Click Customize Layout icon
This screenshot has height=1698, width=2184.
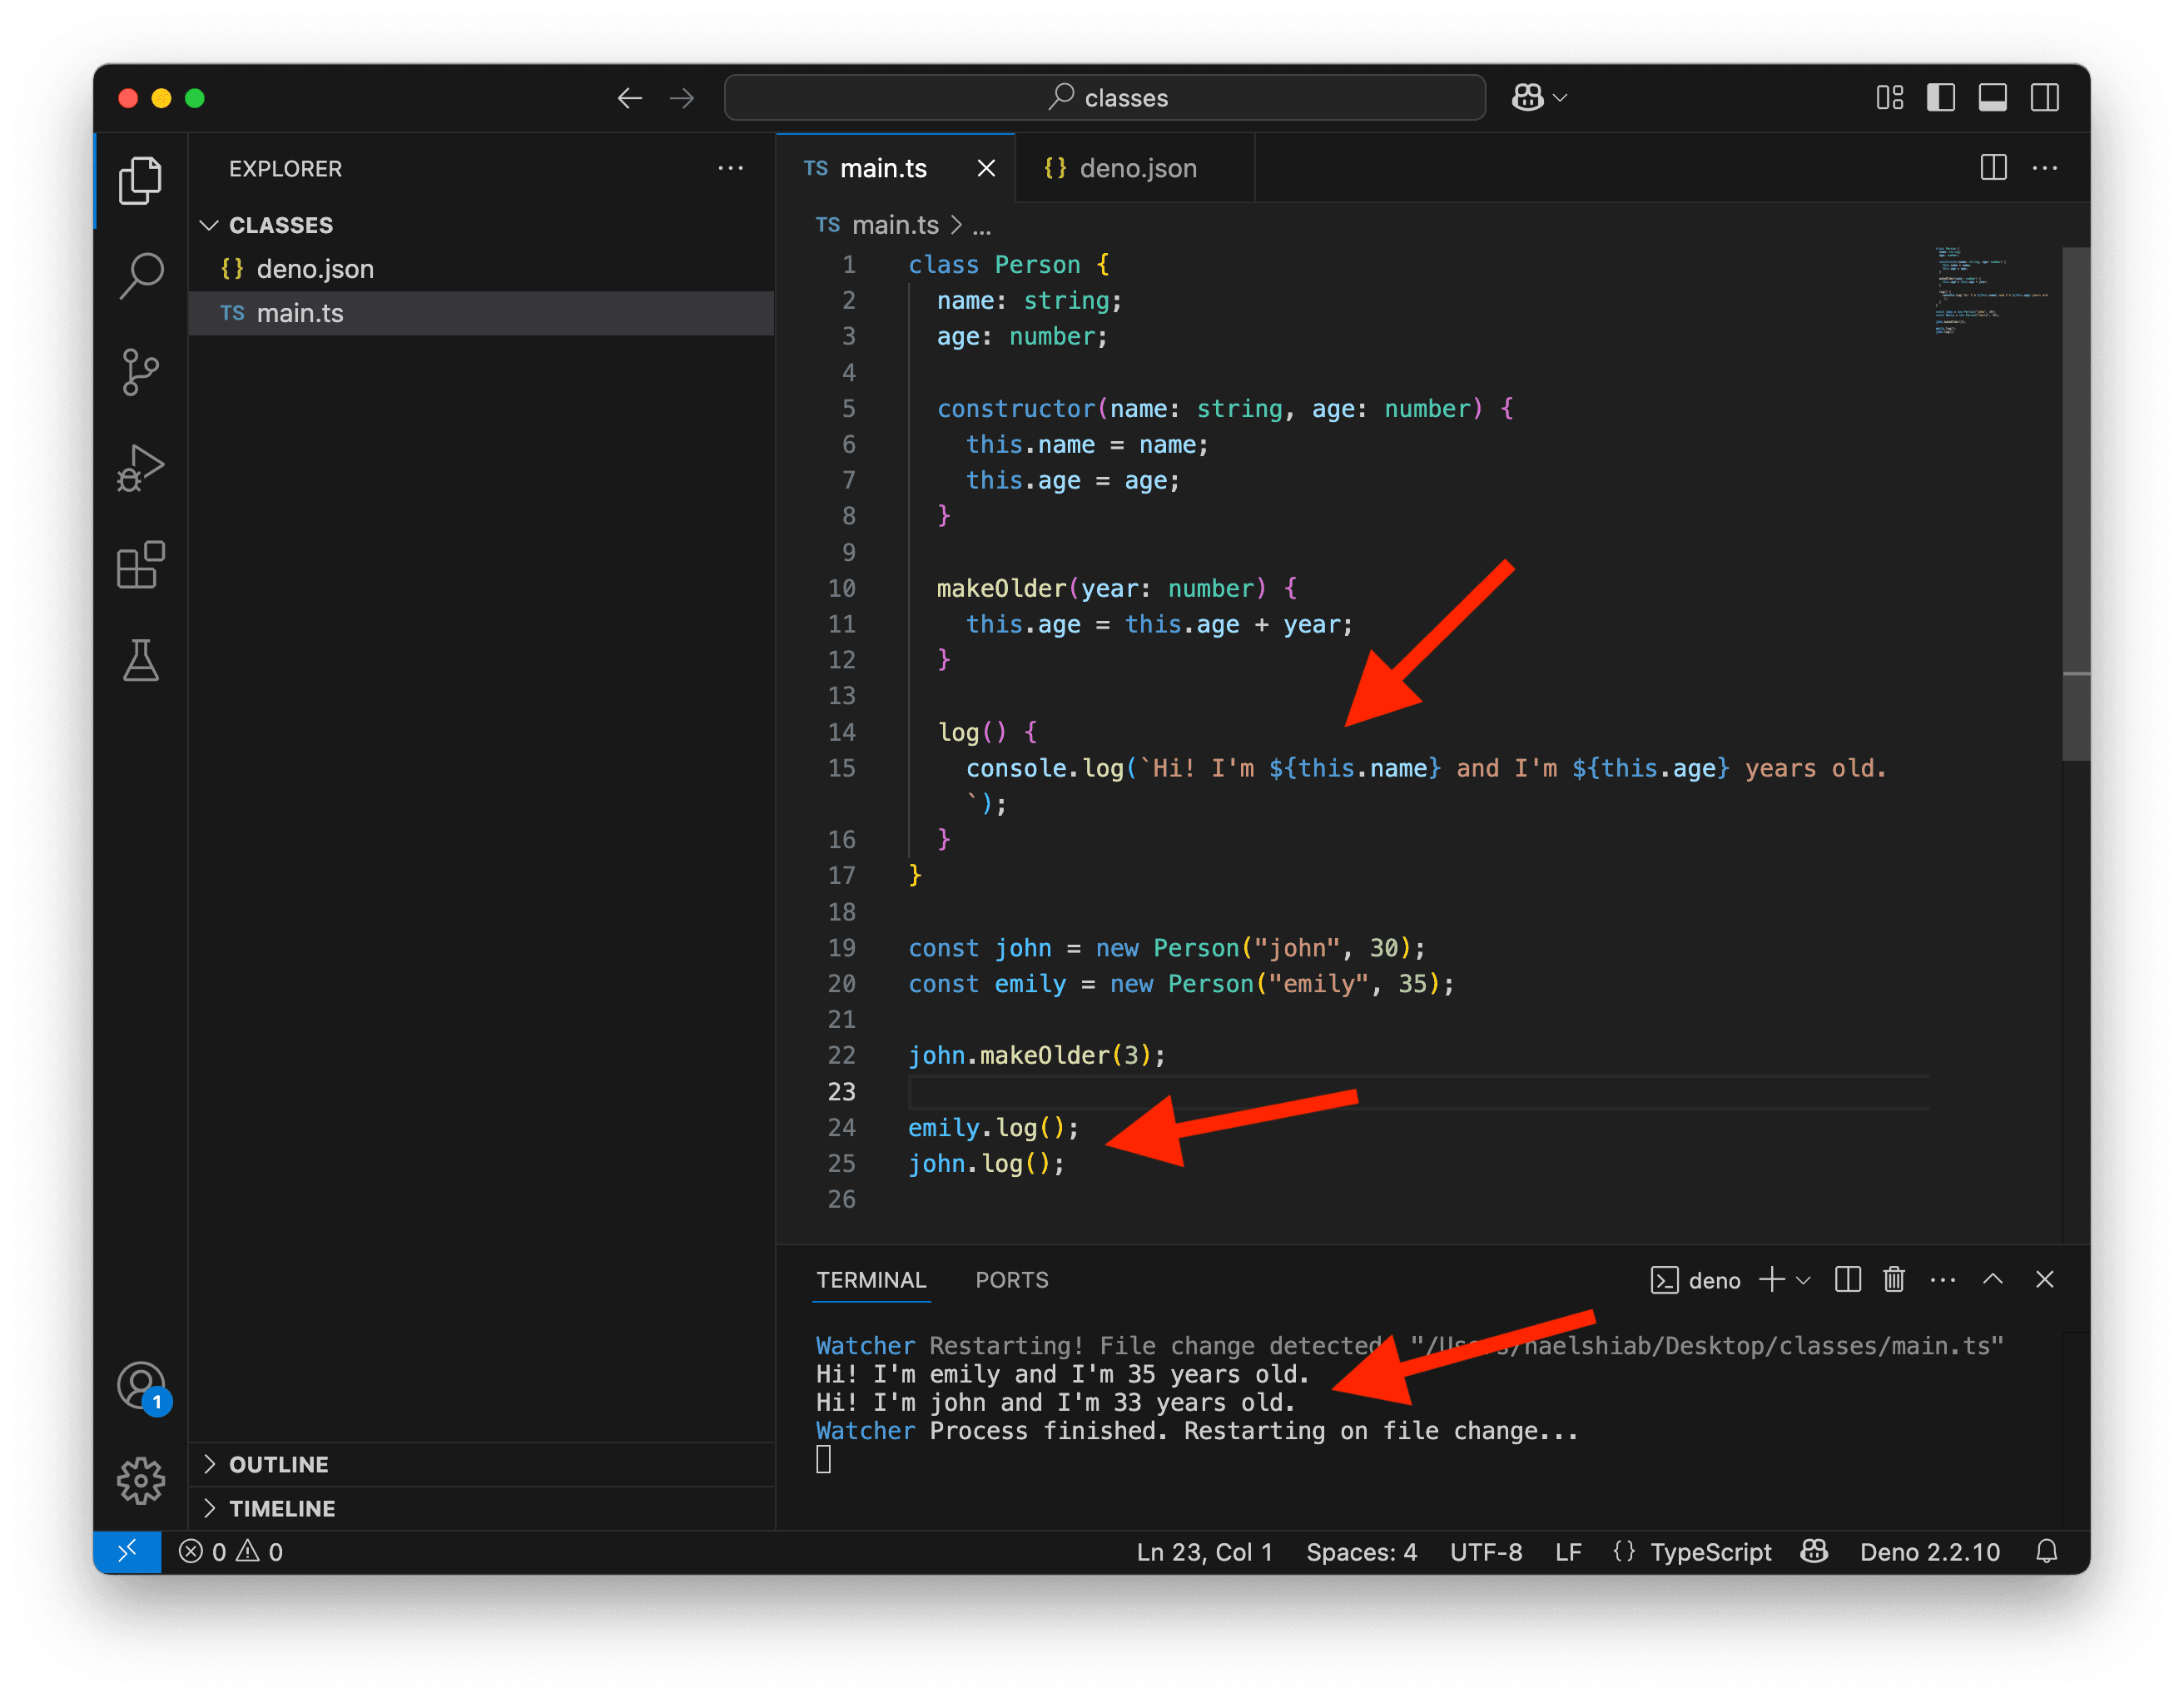click(x=1890, y=98)
